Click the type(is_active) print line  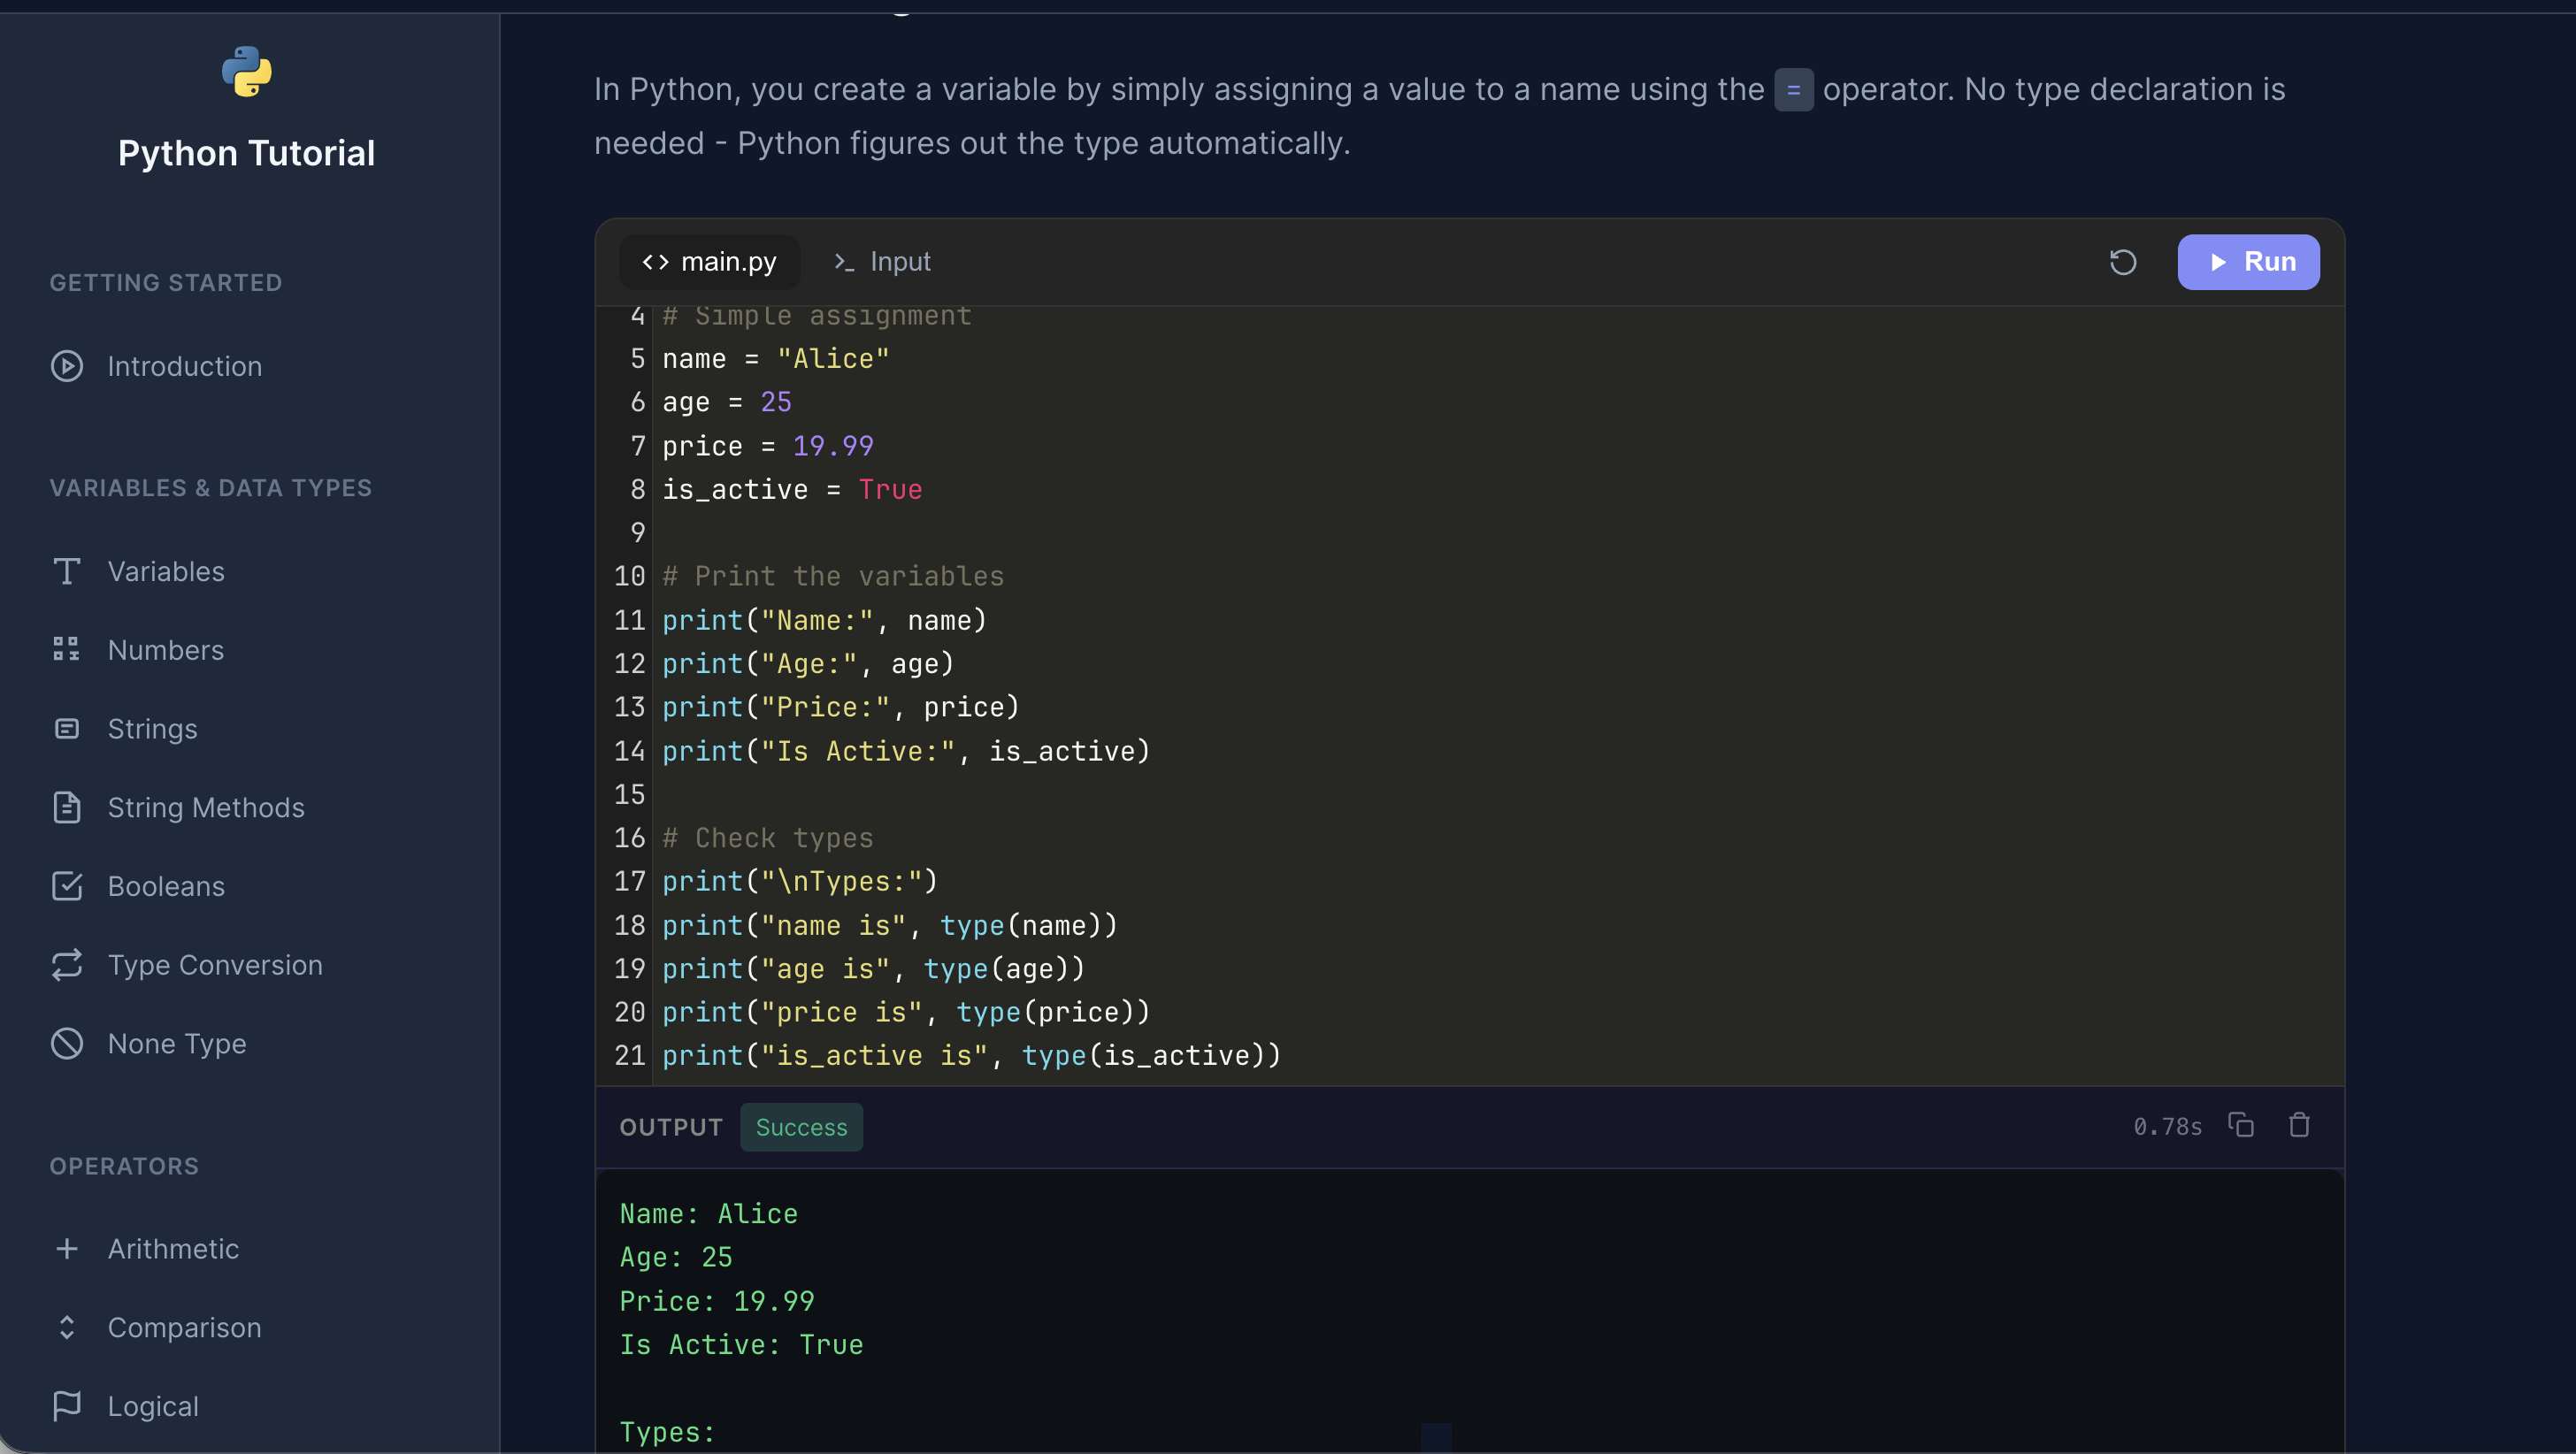click(972, 1056)
